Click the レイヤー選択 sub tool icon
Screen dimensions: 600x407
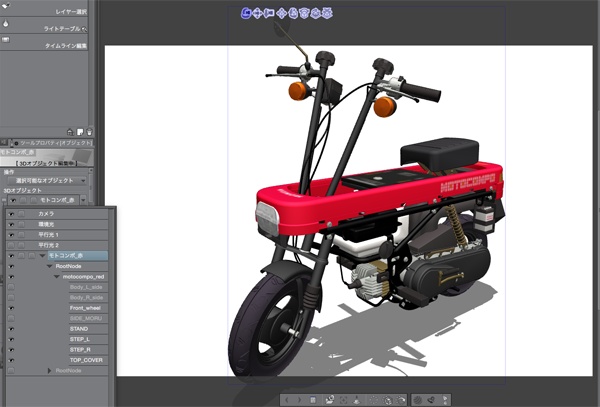[x=5, y=5]
